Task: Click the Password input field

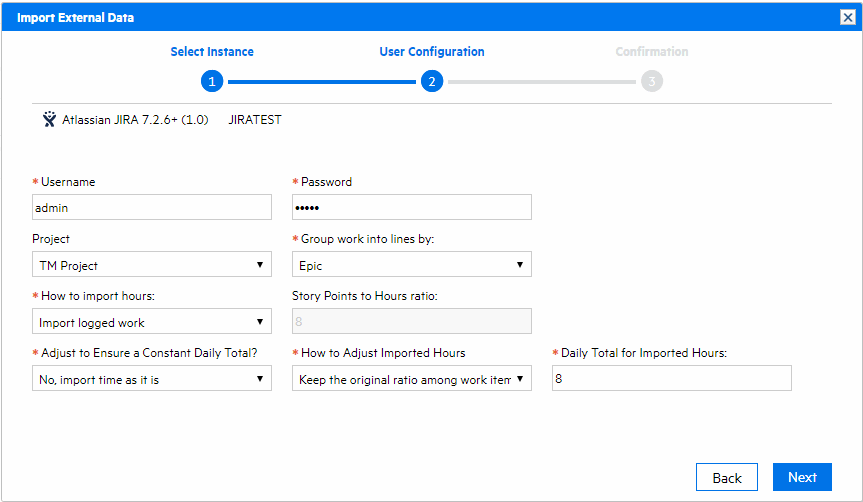Action: pos(412,207)
